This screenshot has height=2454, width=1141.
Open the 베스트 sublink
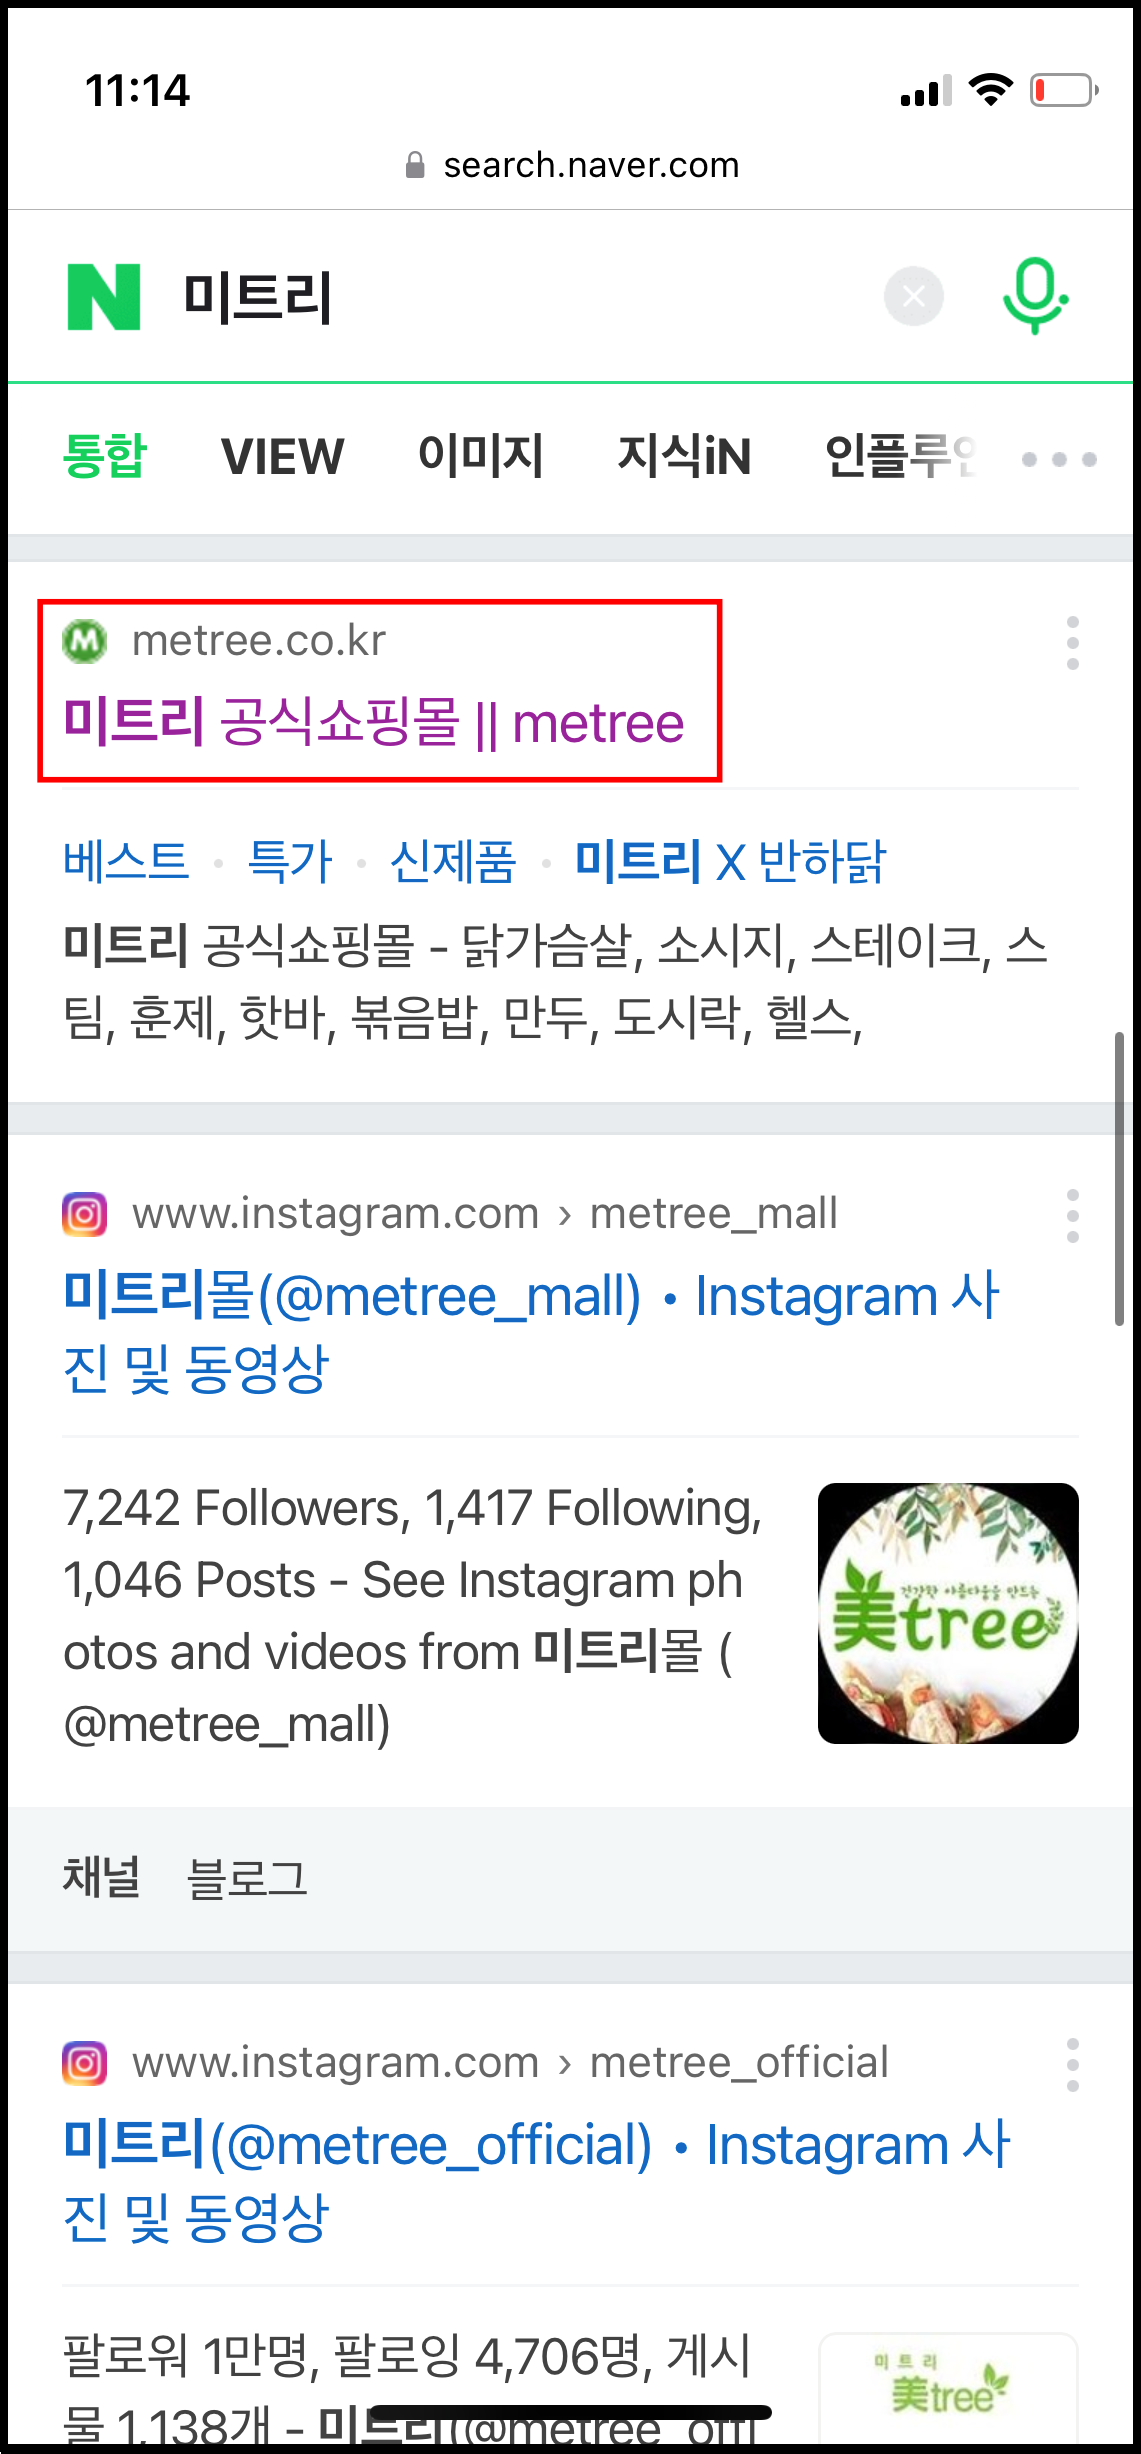pyautogui.click(x=126, y=861)
